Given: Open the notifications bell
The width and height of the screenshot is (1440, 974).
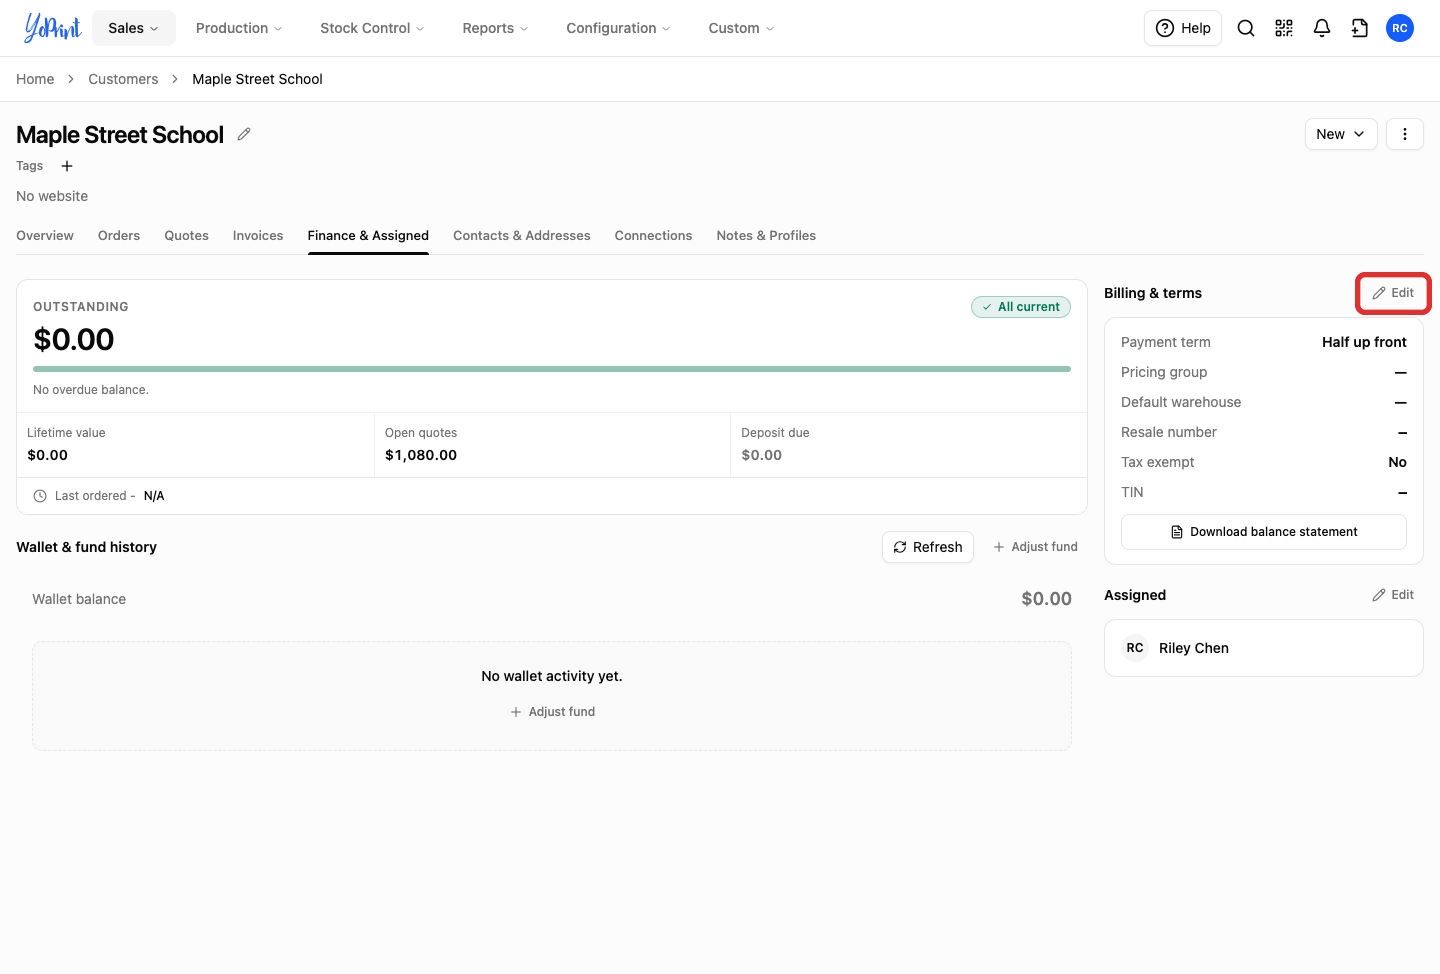Looking at the screenshot, I should [1322, 28].
